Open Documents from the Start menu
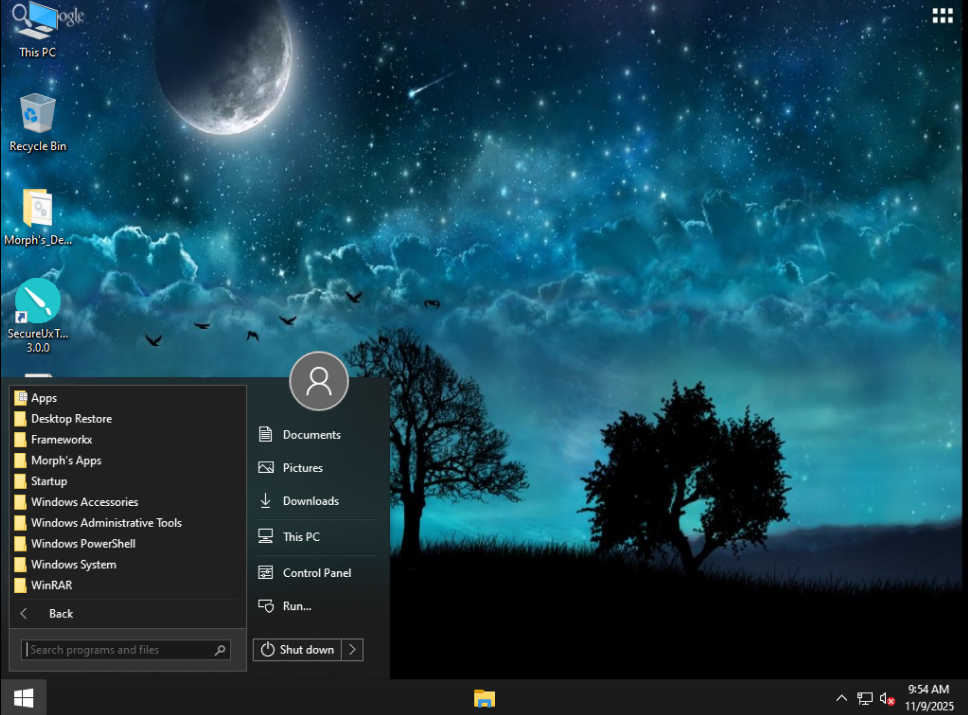Viewport: 968px width, 715px height. (311, 435)
